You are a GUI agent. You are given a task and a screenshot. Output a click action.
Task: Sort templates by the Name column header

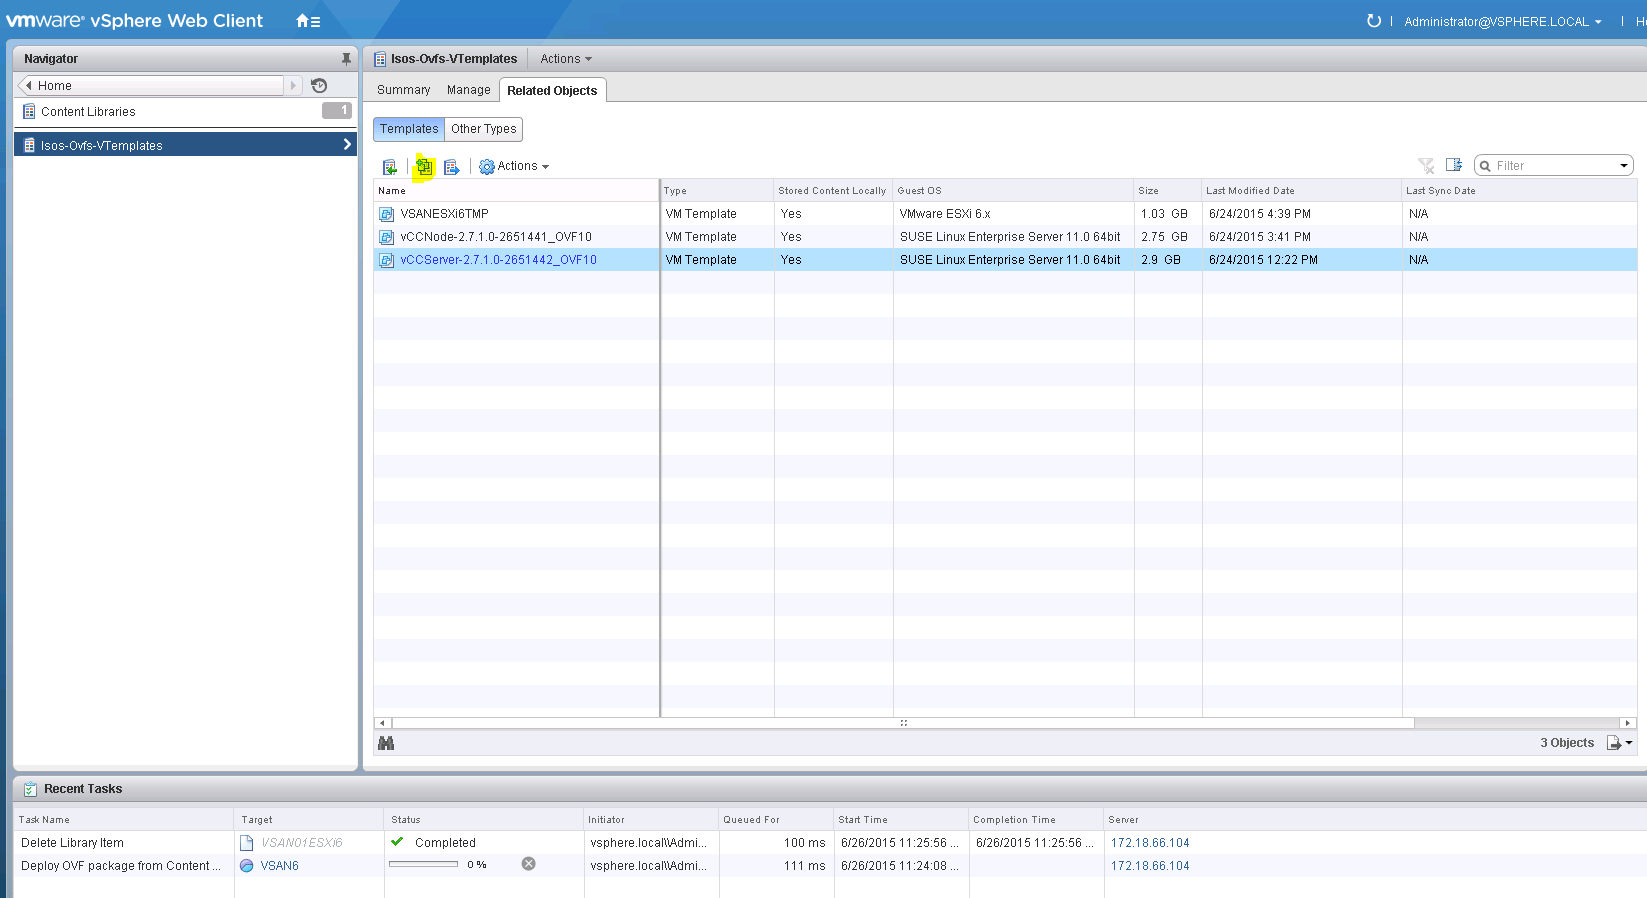point(516,191)
